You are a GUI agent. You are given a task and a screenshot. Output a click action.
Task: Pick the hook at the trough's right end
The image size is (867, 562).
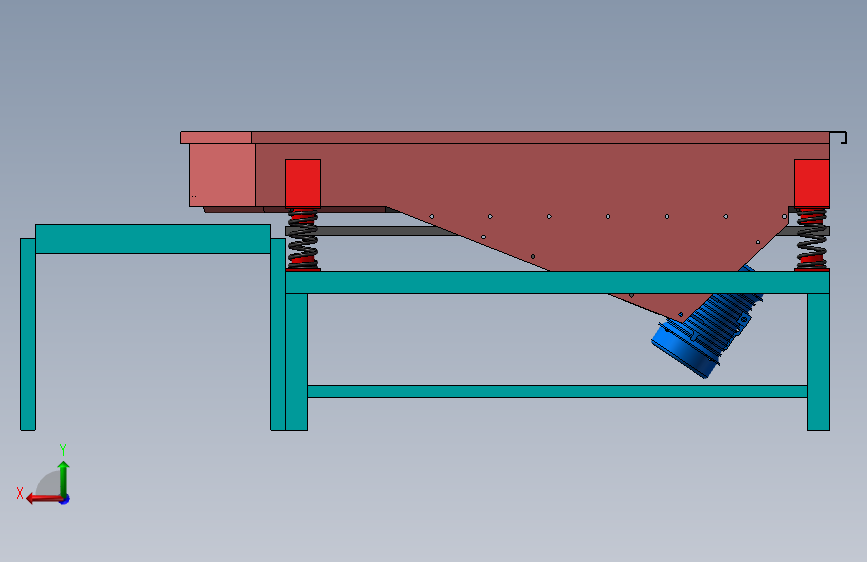click(x=839, y=138)
